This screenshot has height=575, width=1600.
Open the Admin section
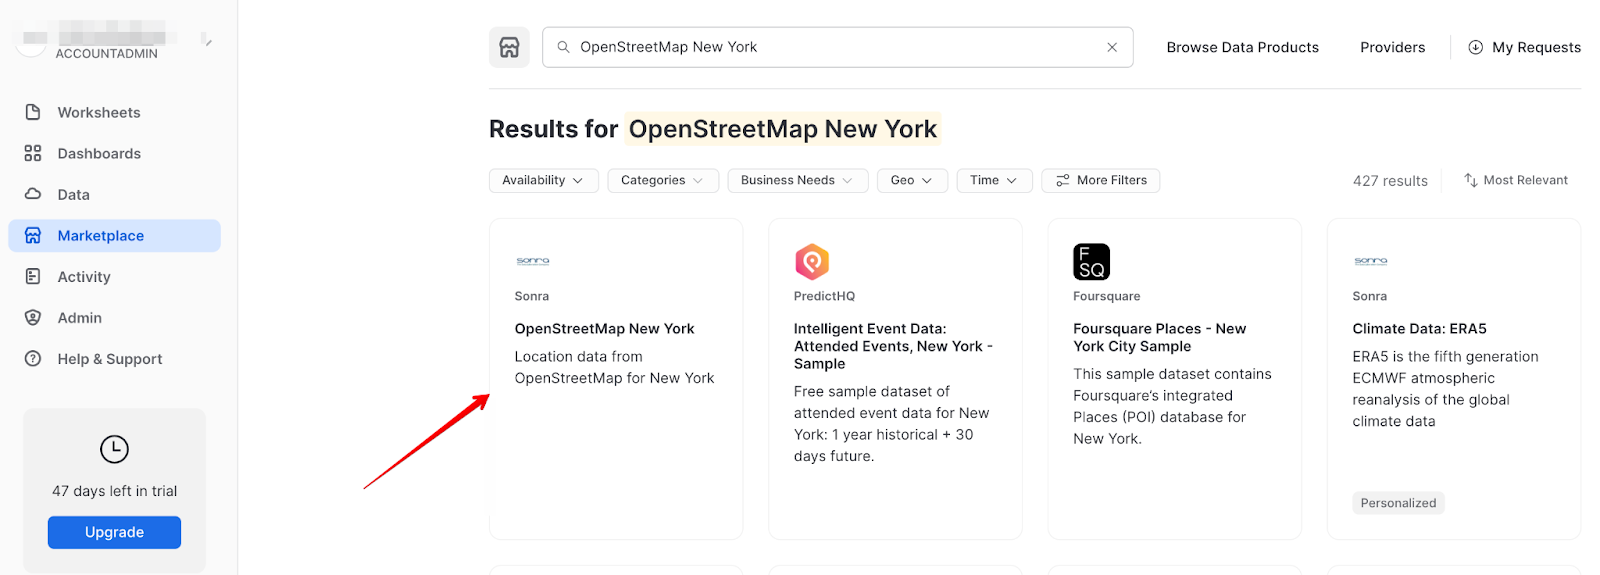pos(114,317)
